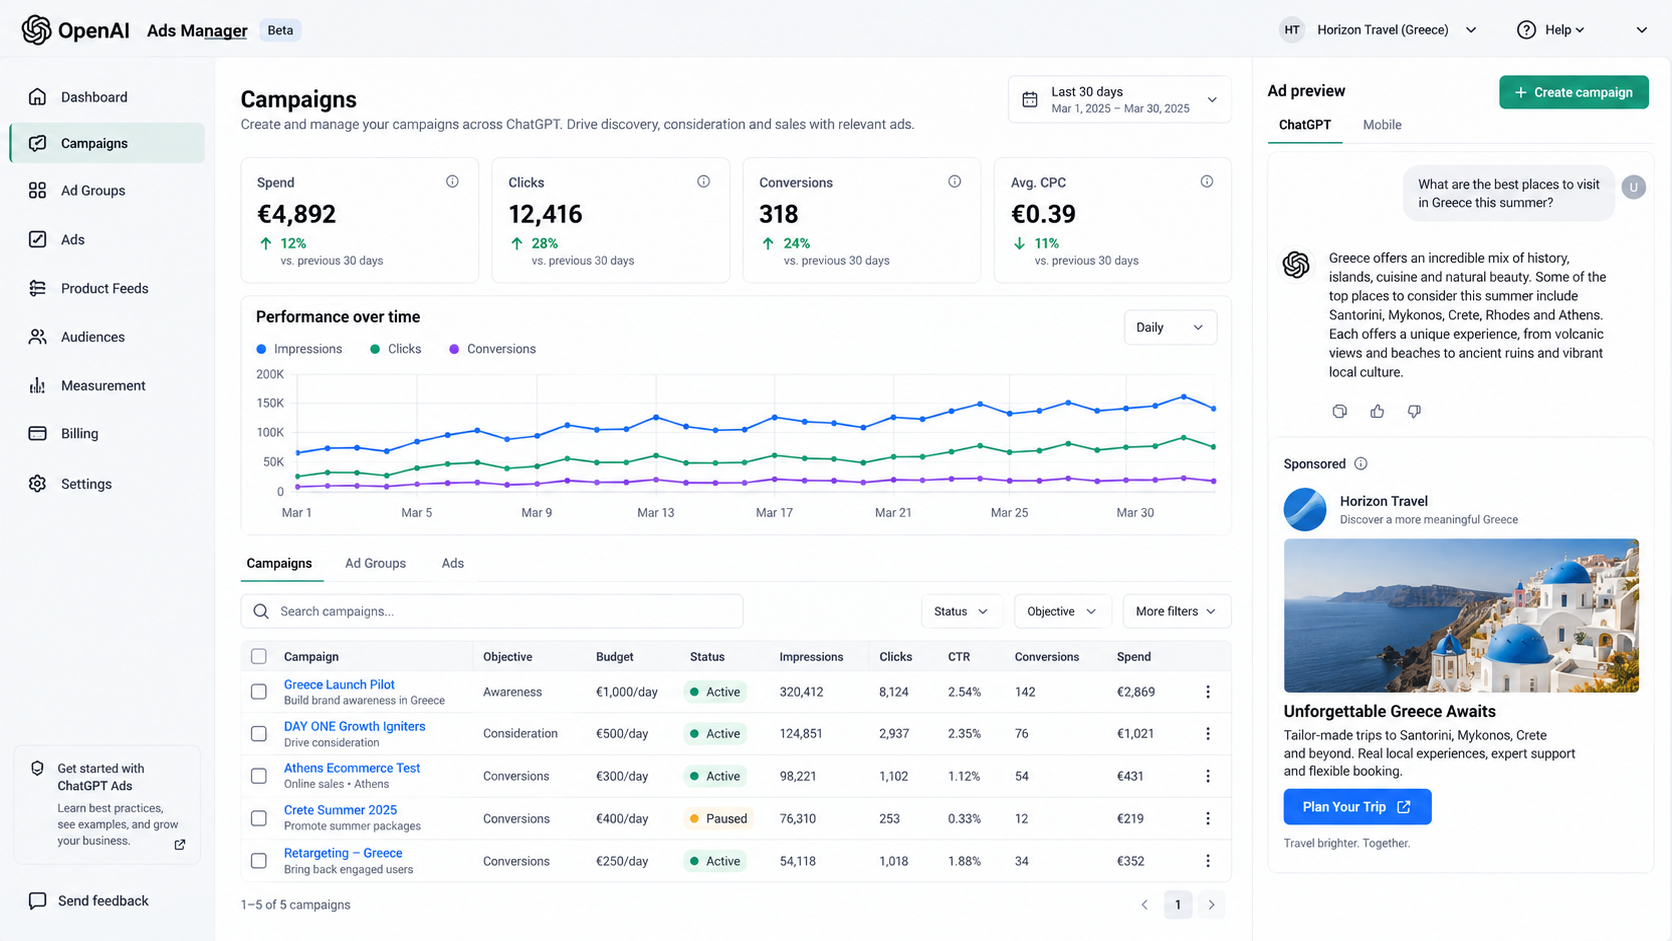Click the Conversions card info icon
1672x941 pixels.
954,181
